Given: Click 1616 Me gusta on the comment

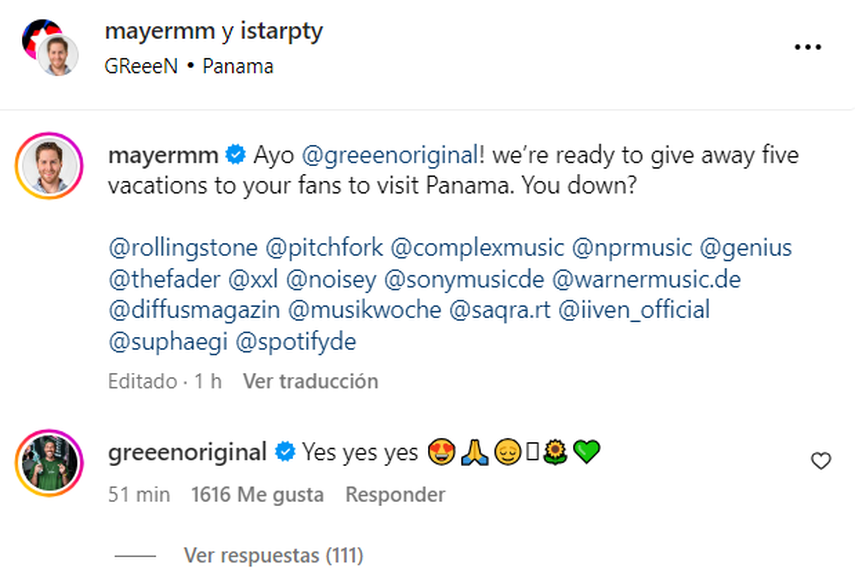Looking at the screenshot, I should (x=257, y=494).
